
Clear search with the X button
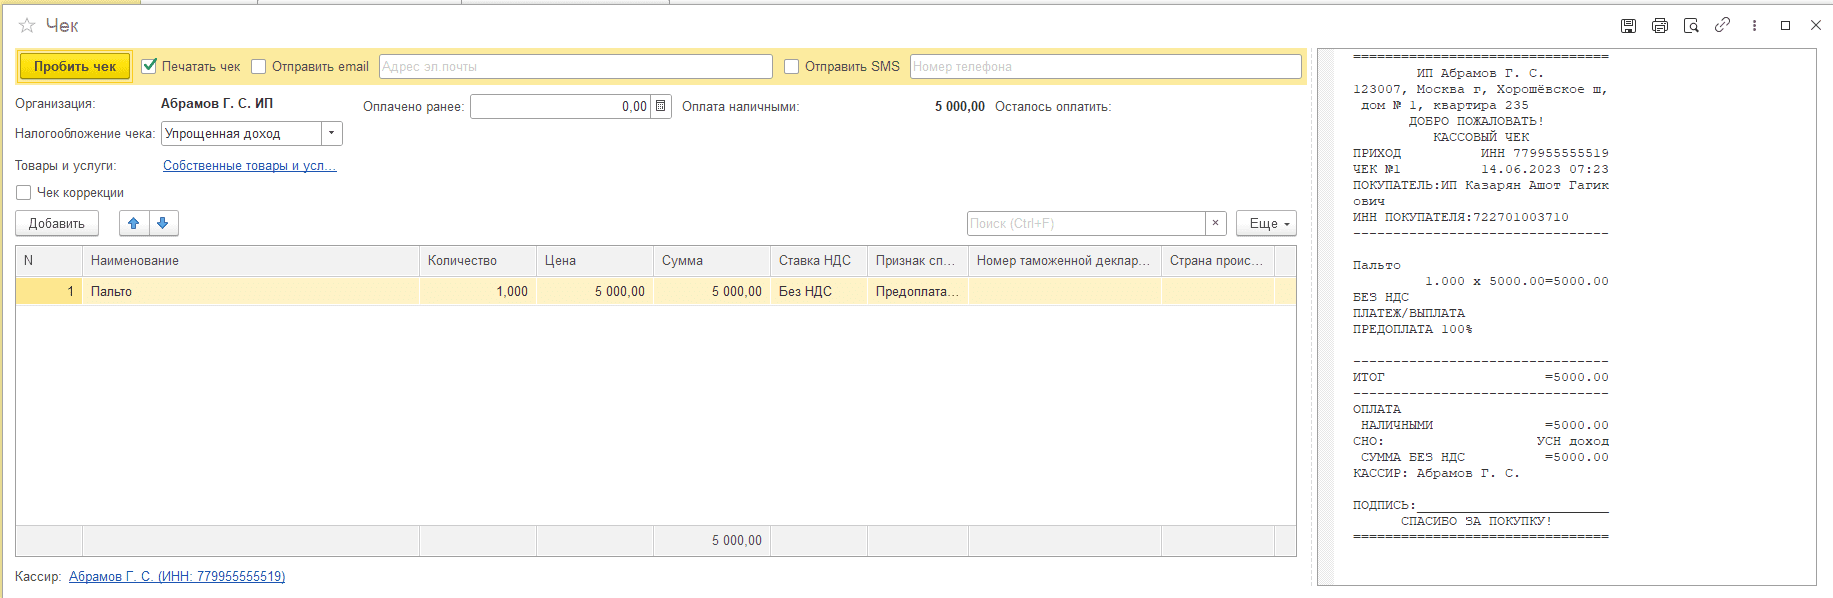(1215, 223)
